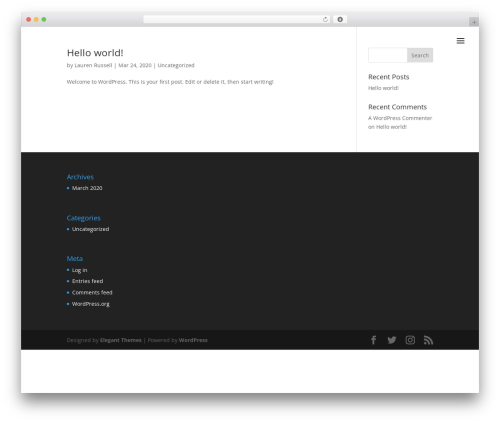Click the Twitter icon in the footer

(392, 340)
